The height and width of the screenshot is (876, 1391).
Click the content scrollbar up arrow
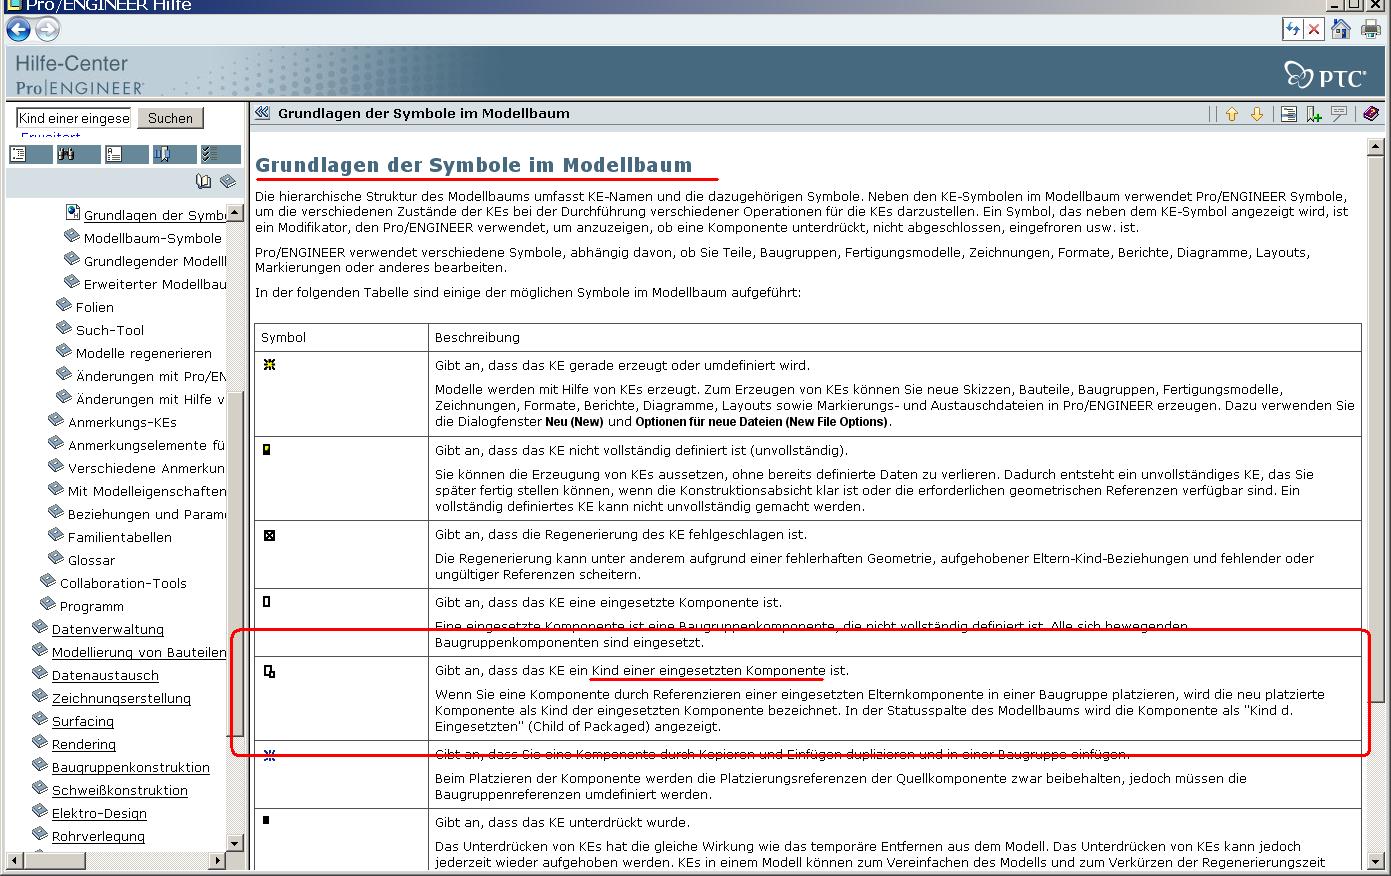pos(1375,148)
